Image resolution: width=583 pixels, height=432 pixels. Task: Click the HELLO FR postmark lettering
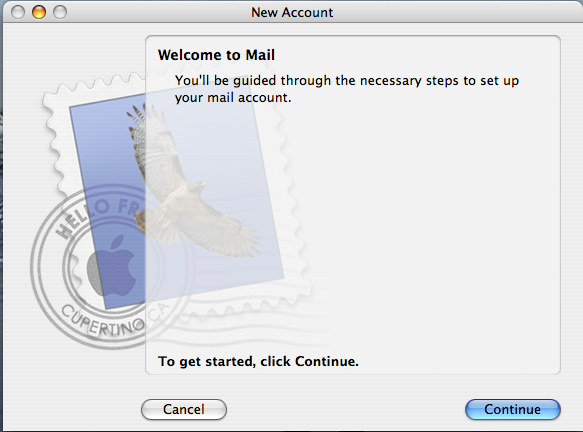(x=97, y=217)
